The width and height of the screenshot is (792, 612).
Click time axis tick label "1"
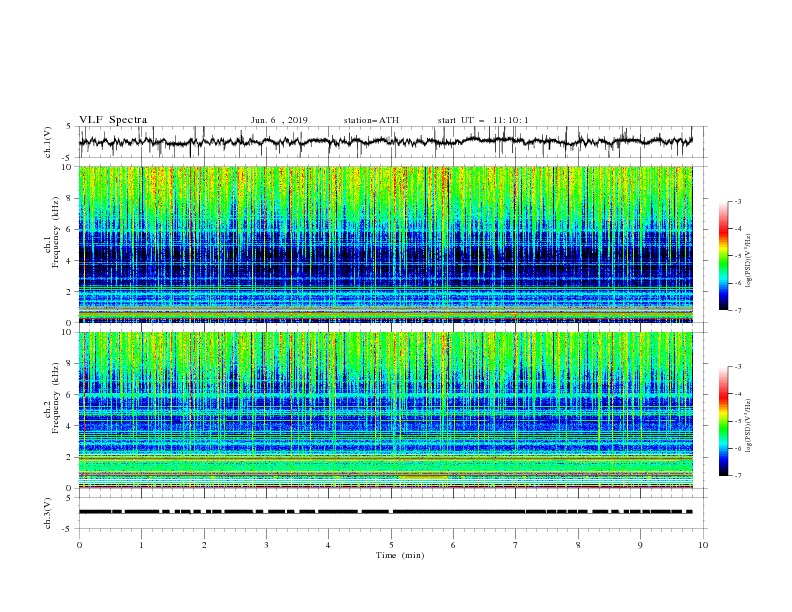pyautogui.click(x=141, y=545)
